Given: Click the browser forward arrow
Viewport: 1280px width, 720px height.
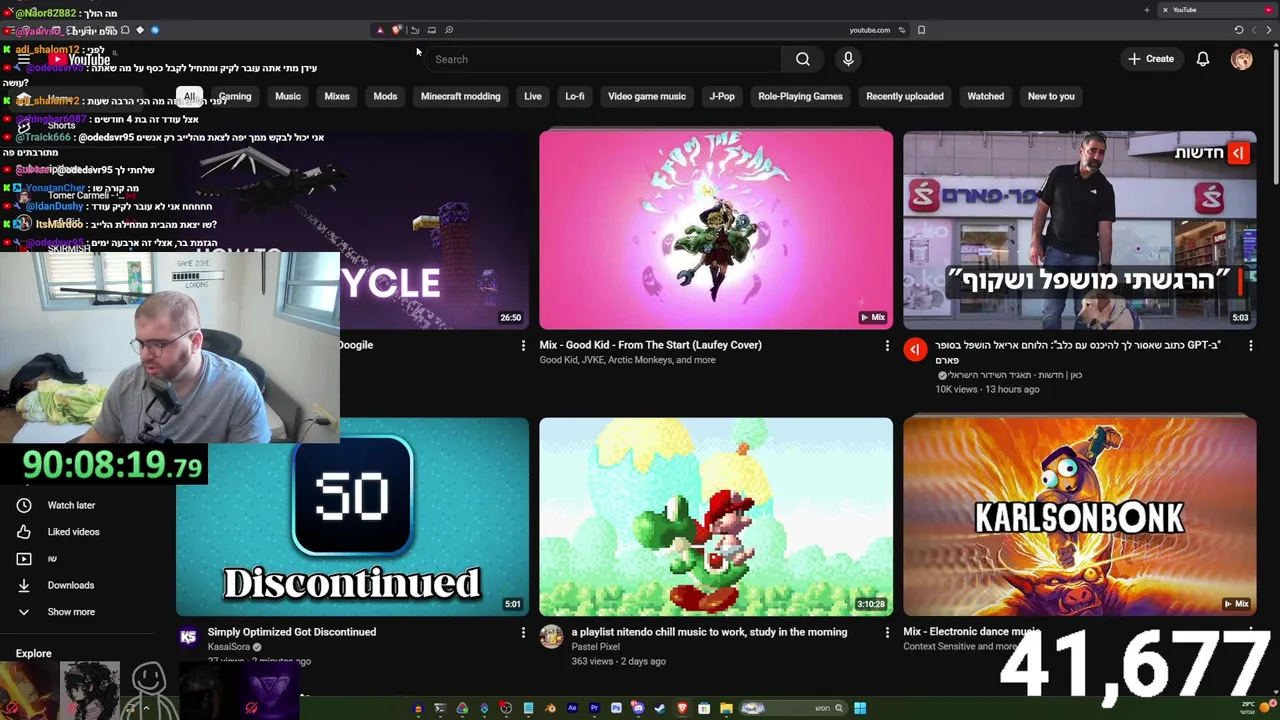Looking at the screenshot, I should point(1253,30).
